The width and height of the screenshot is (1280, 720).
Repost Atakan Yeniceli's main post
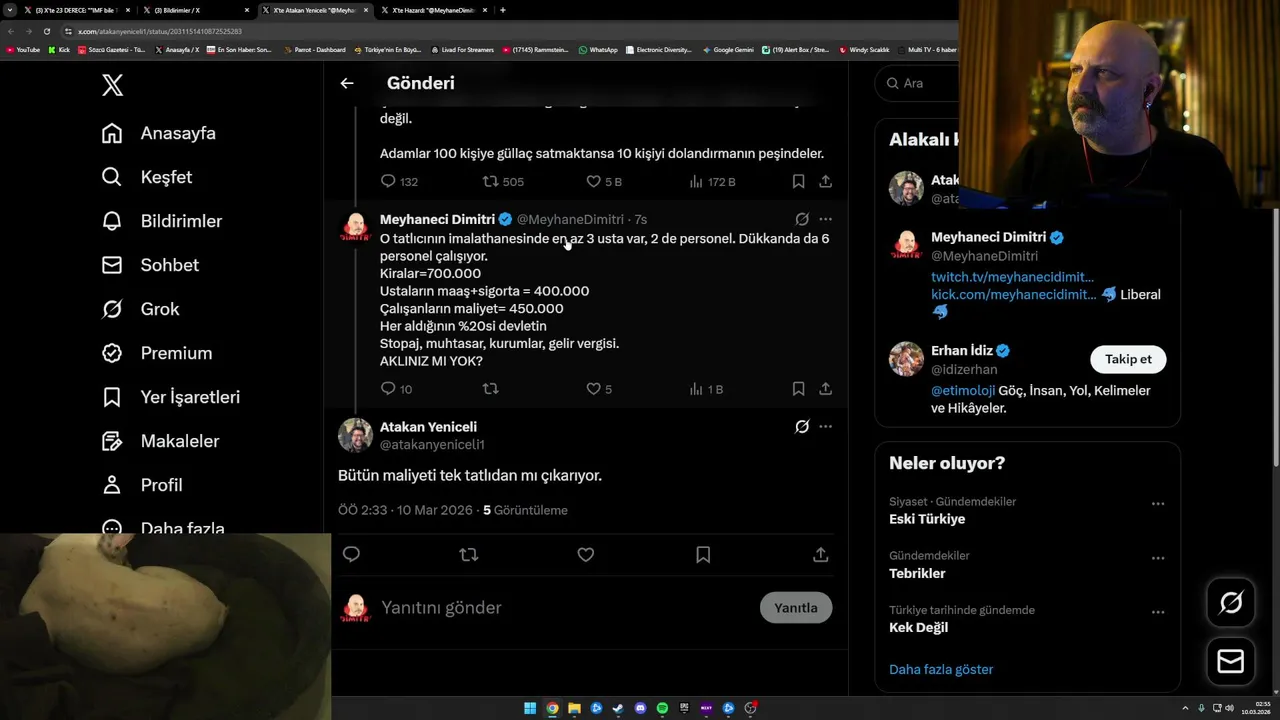pyautogui.click(x=468, y=554)
